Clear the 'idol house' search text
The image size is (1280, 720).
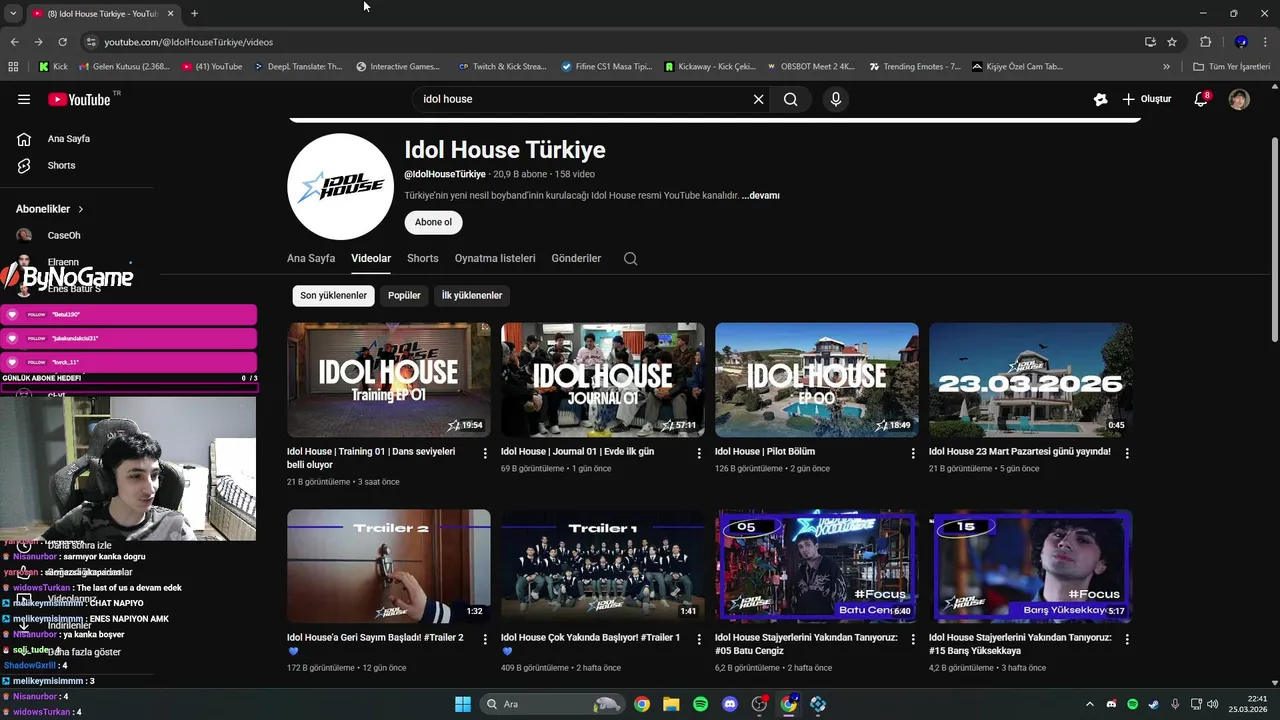[758, 99]
